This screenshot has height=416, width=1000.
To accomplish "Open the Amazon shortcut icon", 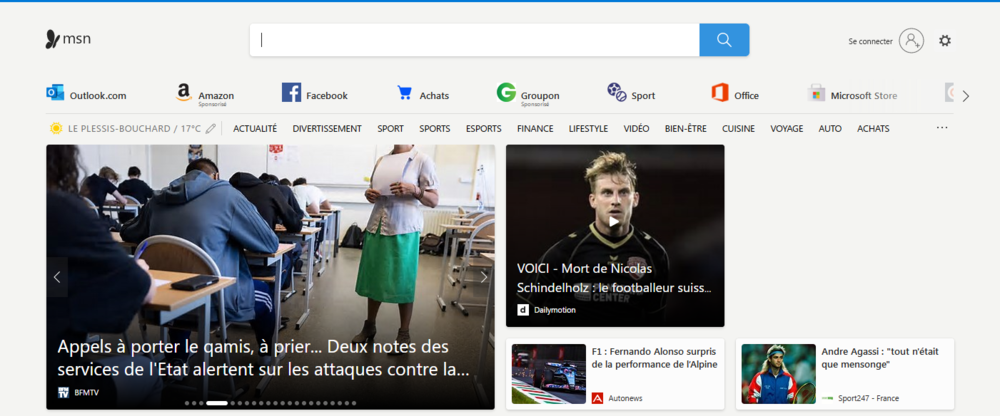I will point(184,94).
